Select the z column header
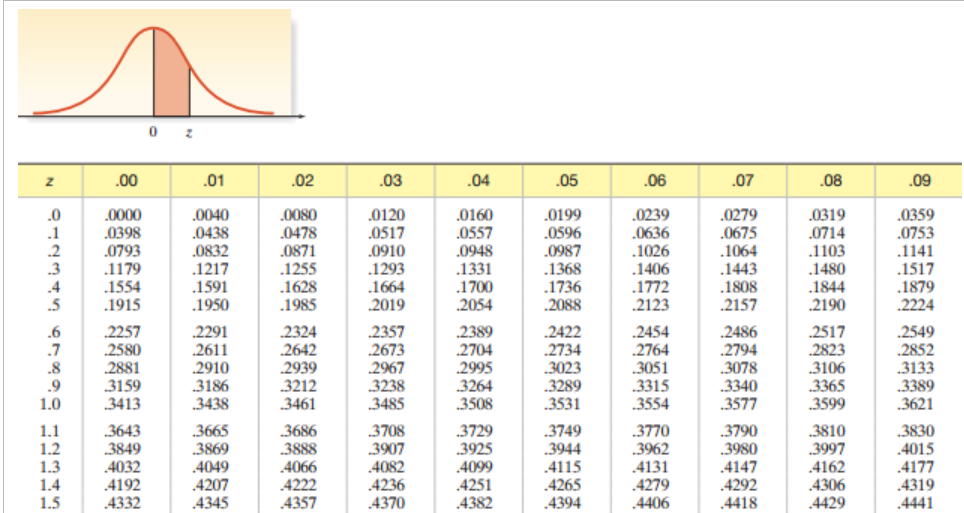This screenshot has width=964, height=513. pos(50,181)
